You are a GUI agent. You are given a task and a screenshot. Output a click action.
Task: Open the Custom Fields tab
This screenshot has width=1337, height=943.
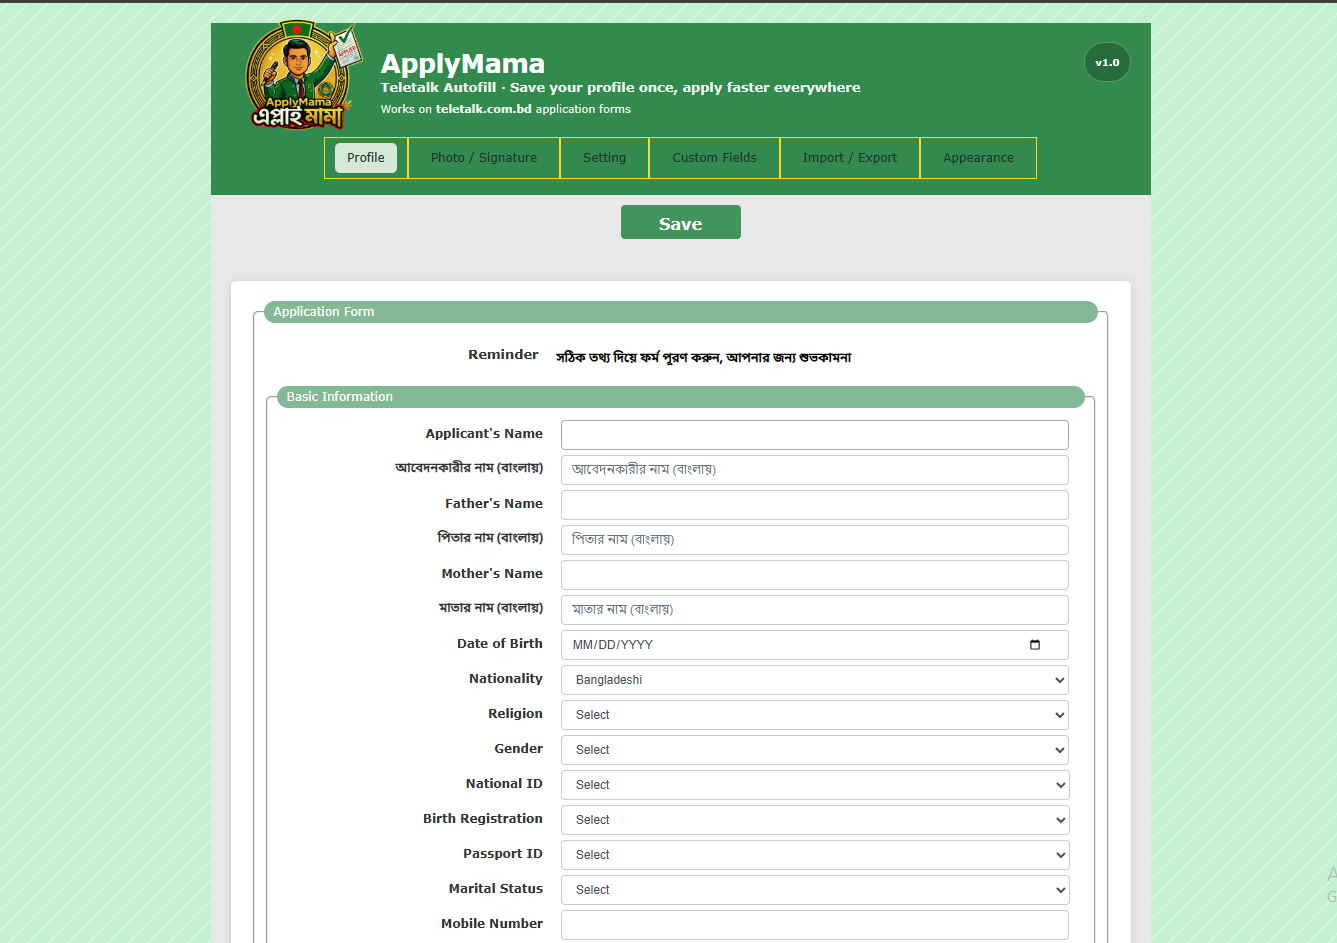tap(715, 158)
